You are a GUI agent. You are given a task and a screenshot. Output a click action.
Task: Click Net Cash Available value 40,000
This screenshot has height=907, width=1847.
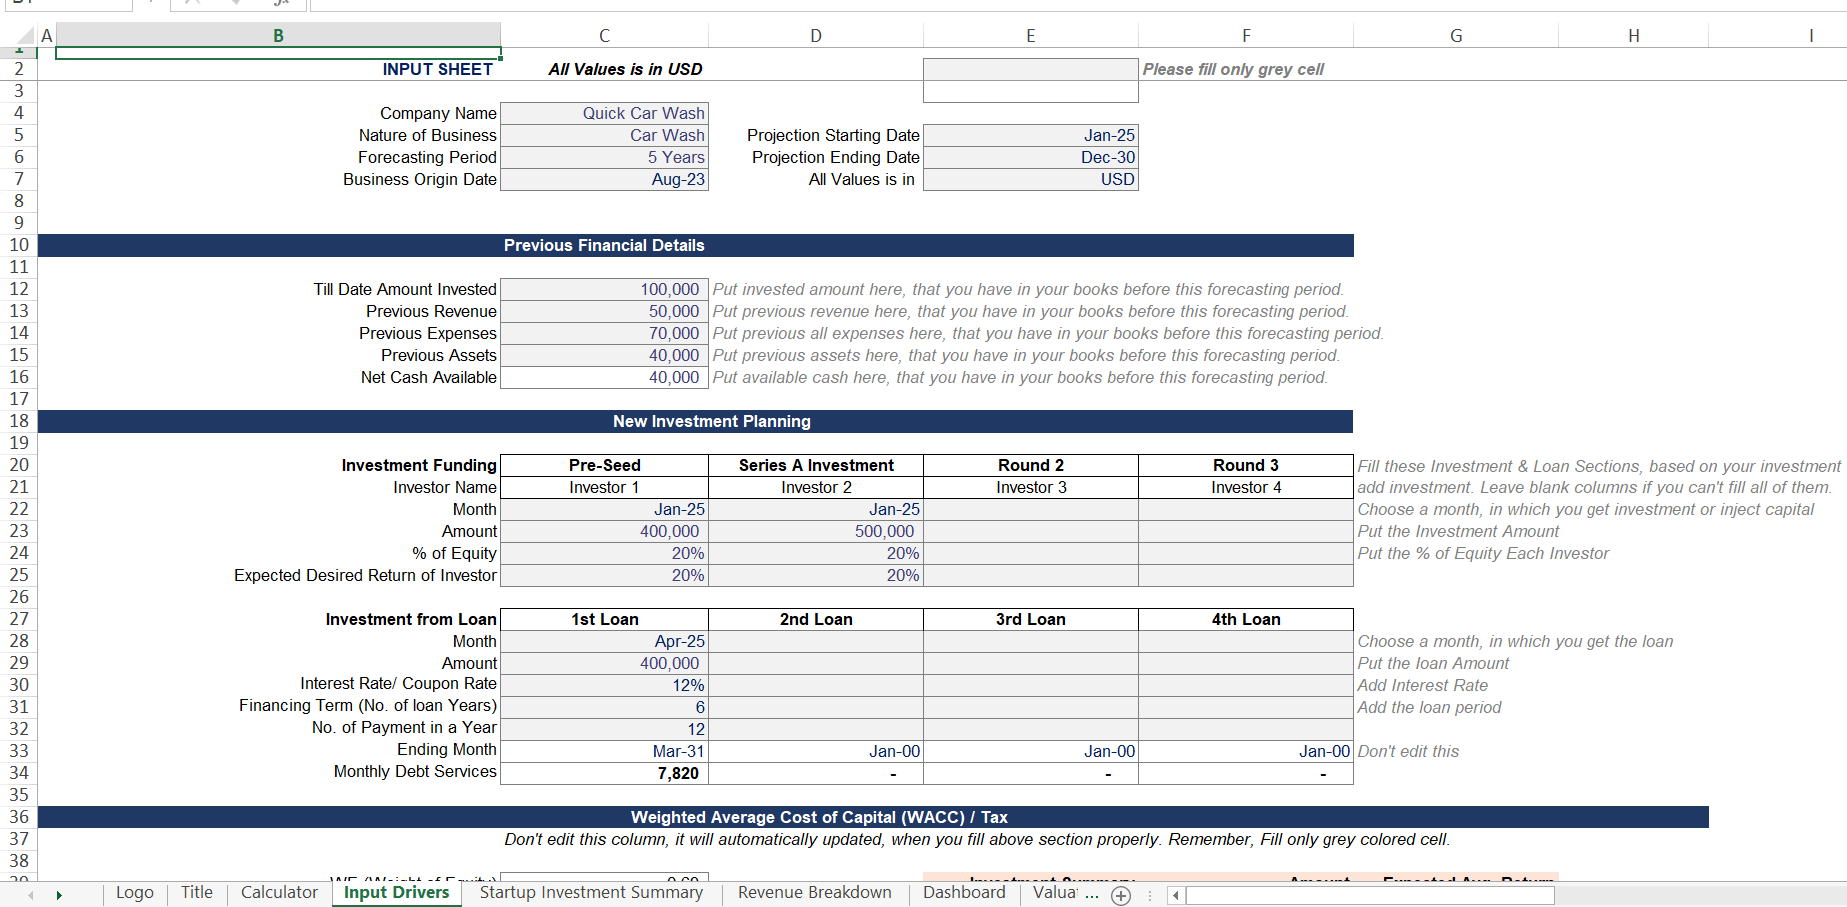click(604, 377)
